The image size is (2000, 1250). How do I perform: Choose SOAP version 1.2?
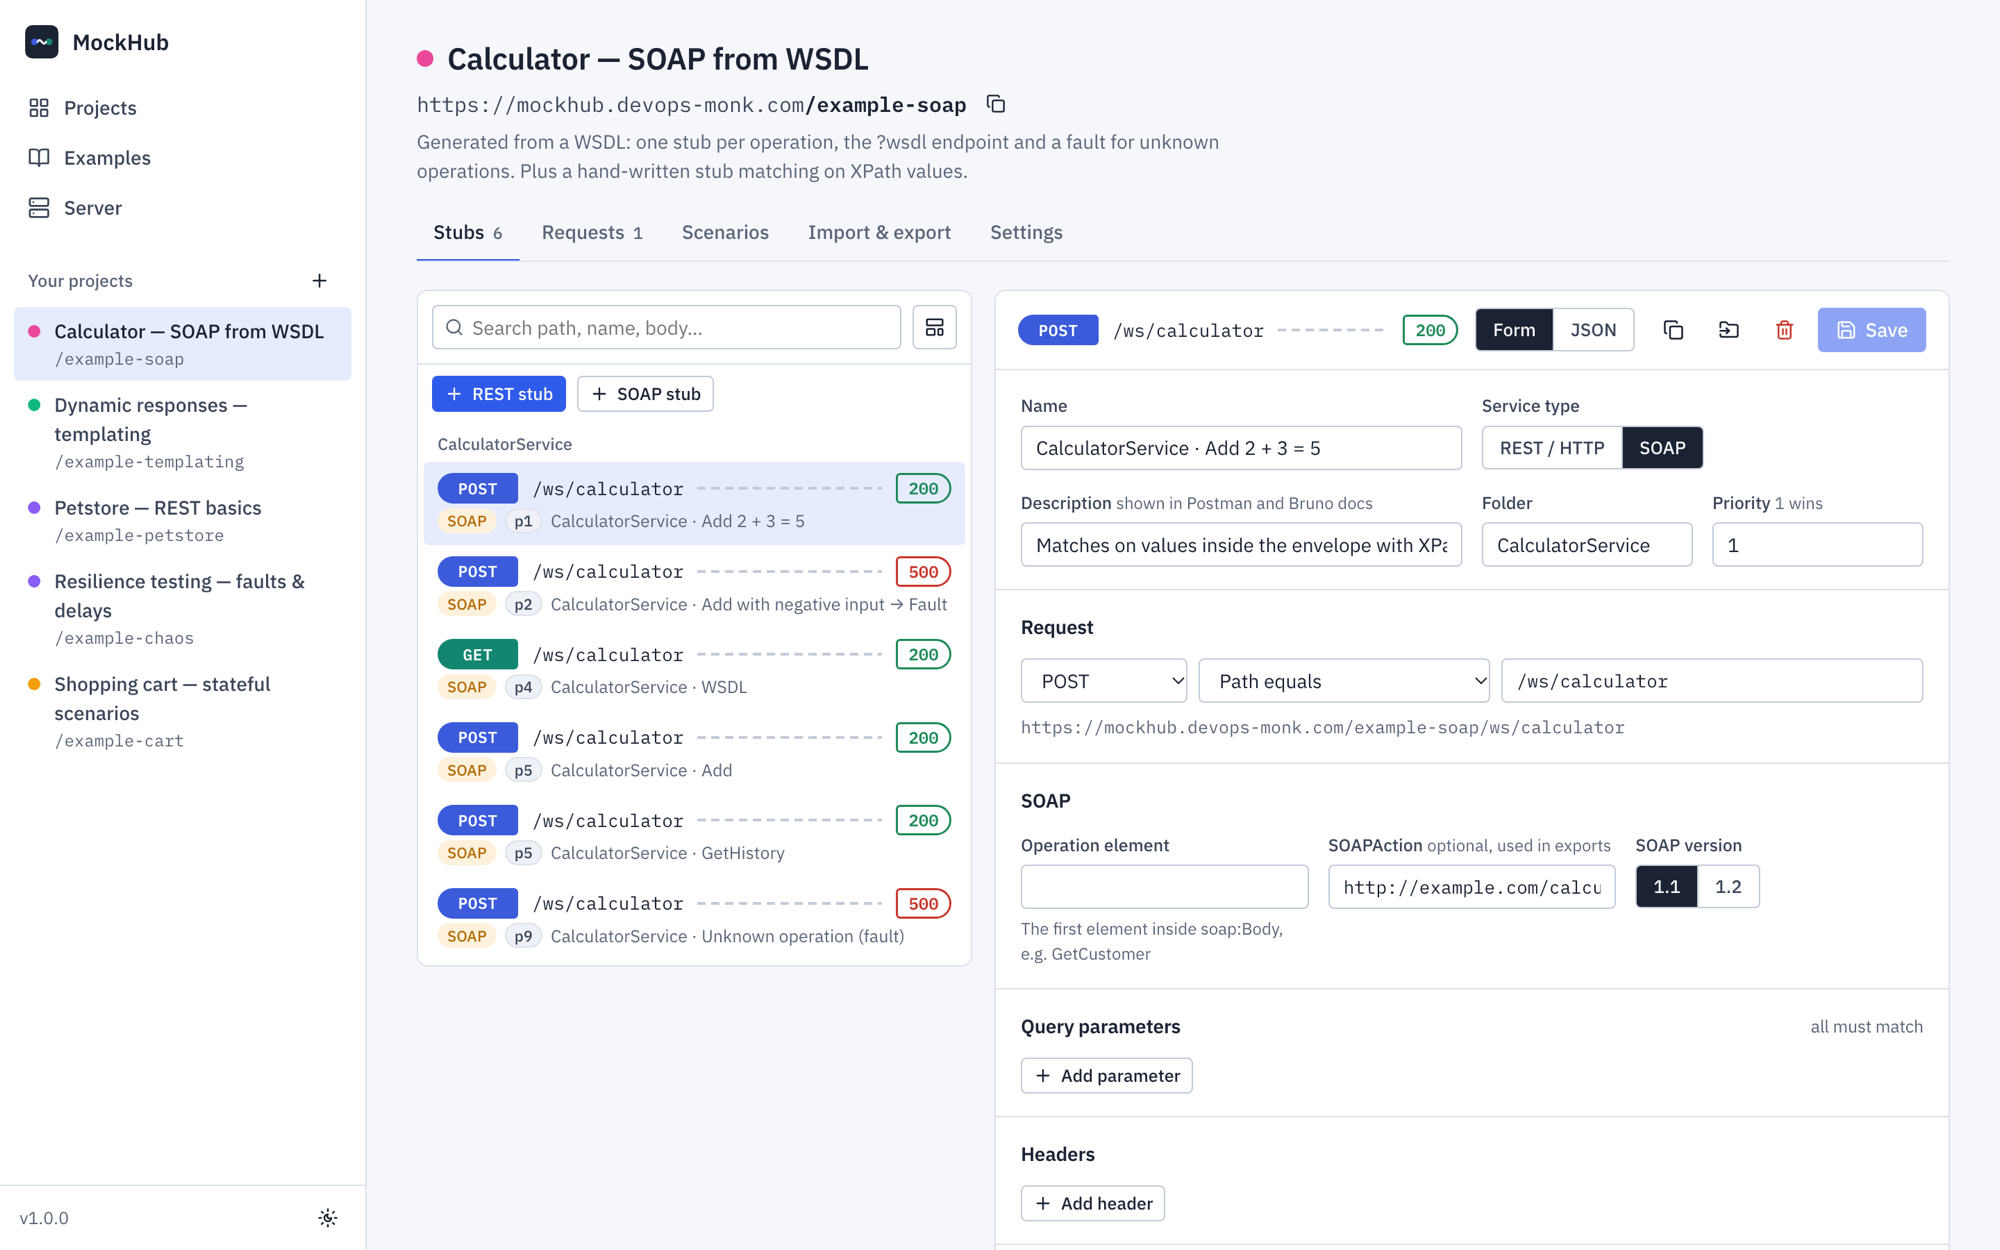pyautogui.click(x=1728, y=887)
